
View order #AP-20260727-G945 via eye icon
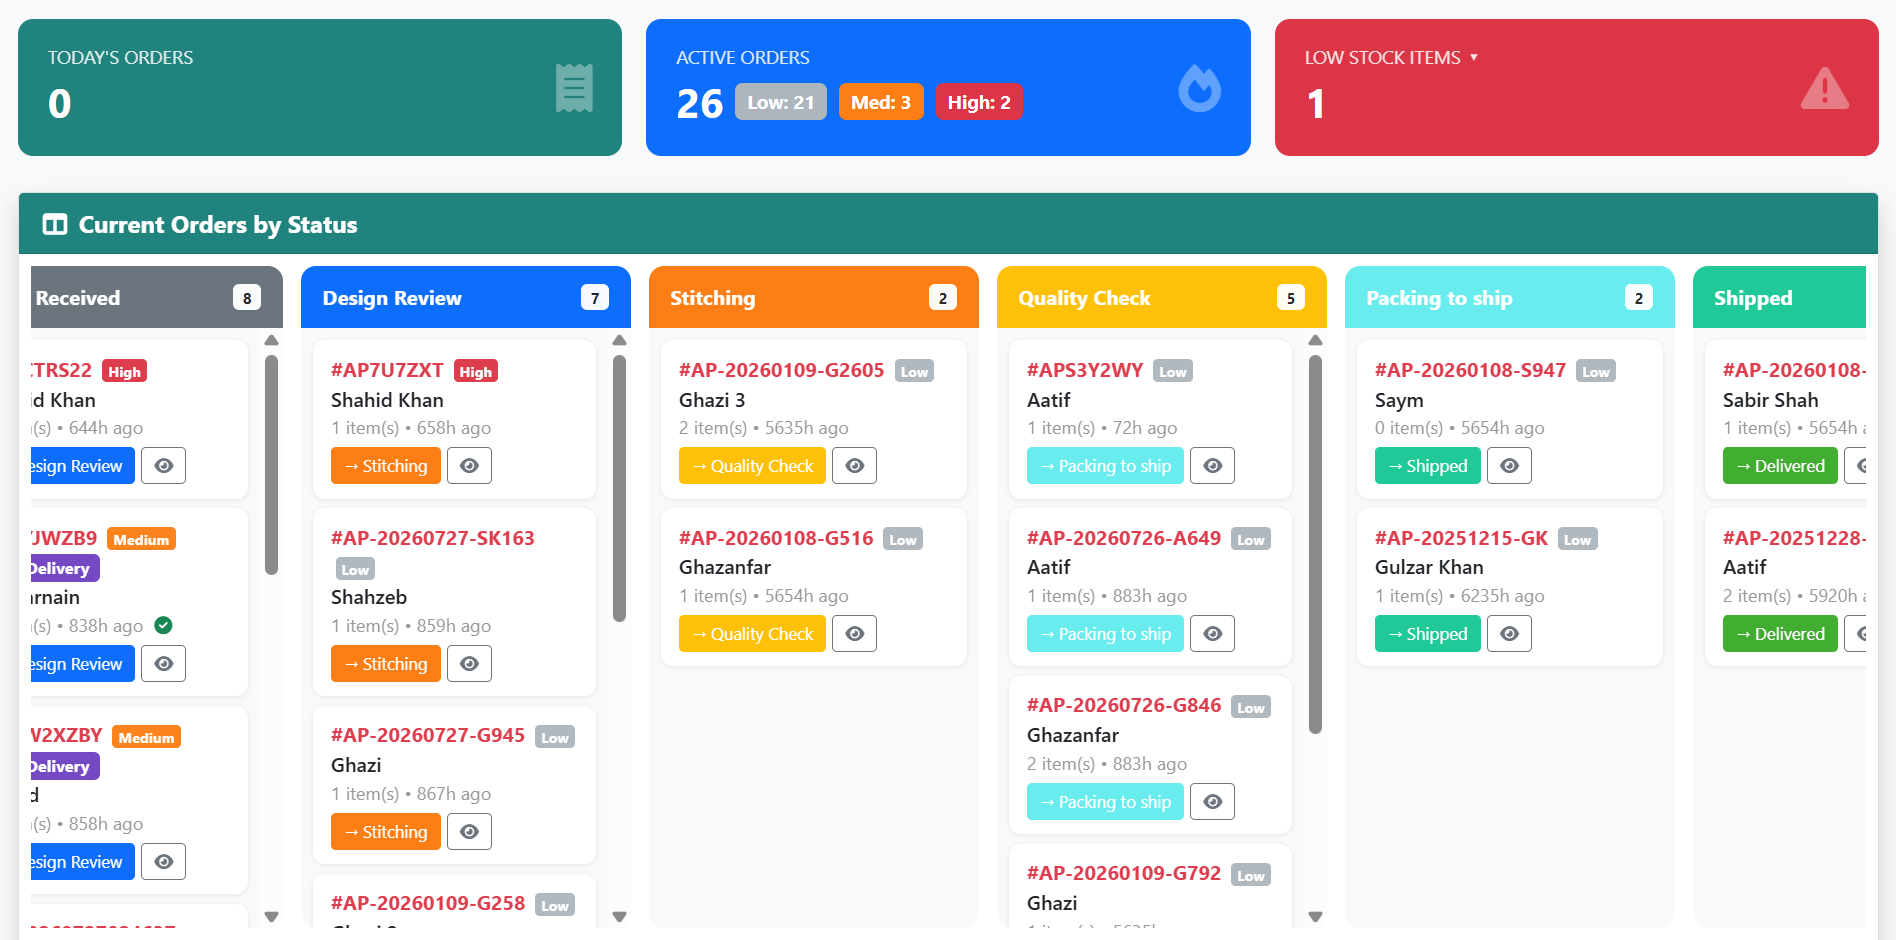[469, 832]
